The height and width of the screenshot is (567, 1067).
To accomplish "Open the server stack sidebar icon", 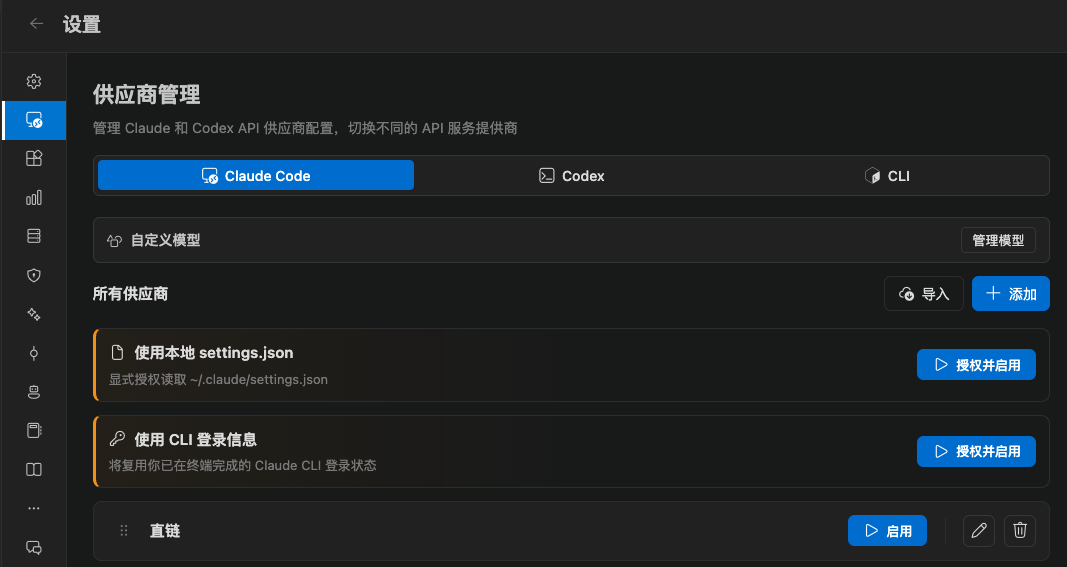I will tap(34, 236).
